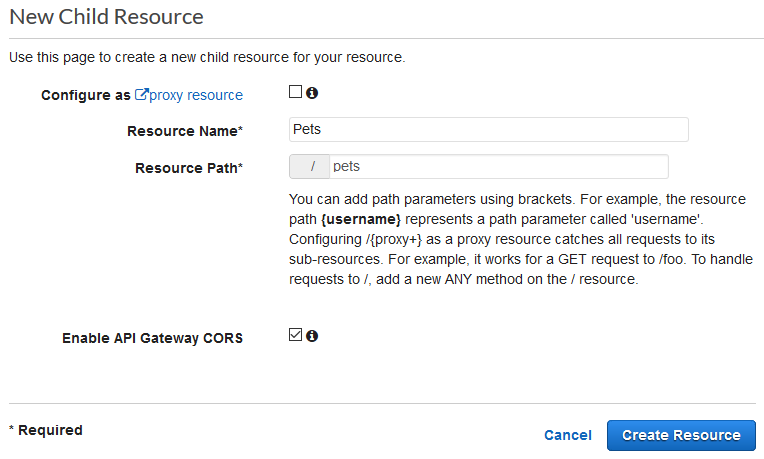Click the page description sentence under heading

[x=207, y=57]
